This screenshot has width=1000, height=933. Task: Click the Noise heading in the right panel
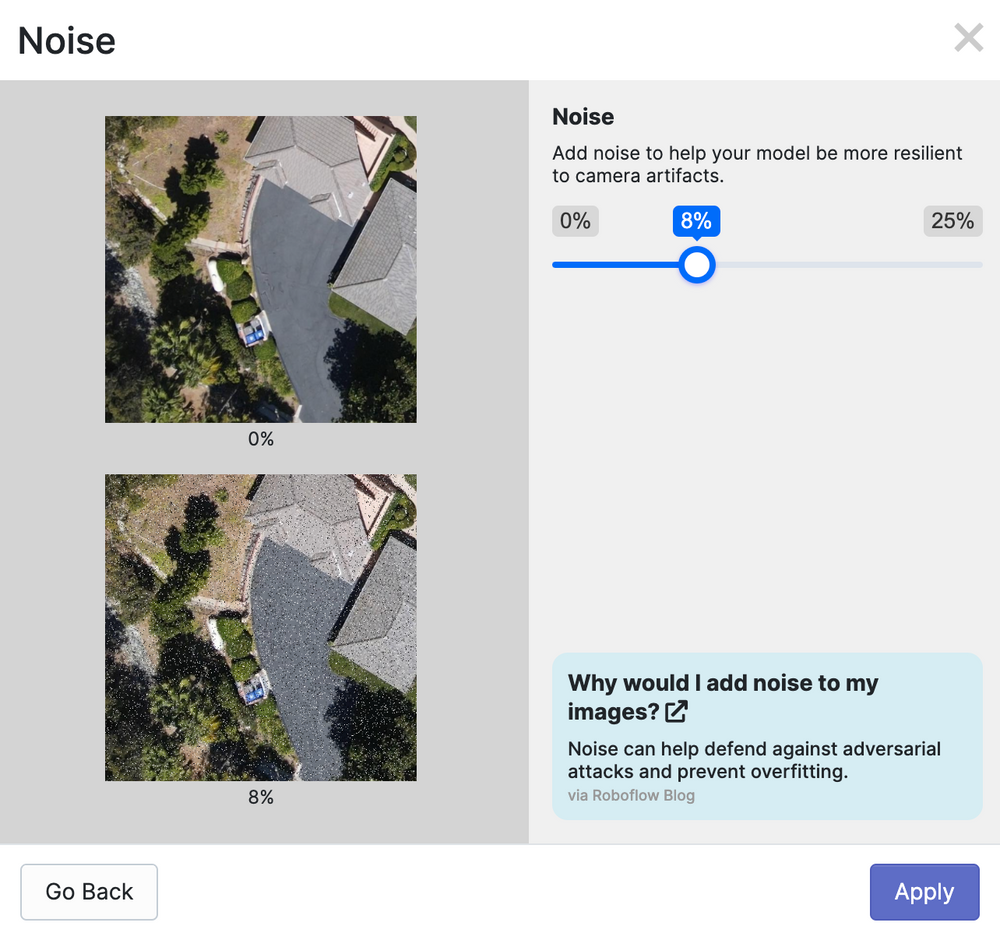[583, 117]
